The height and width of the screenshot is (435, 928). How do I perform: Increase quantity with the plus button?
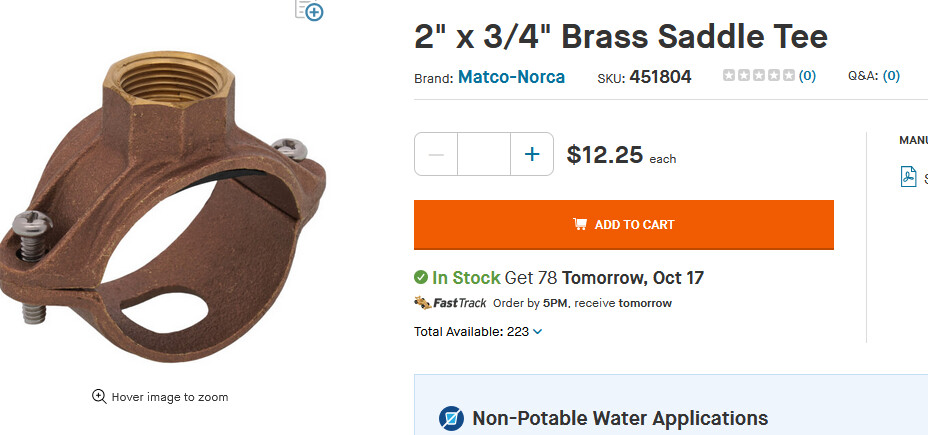532,154
